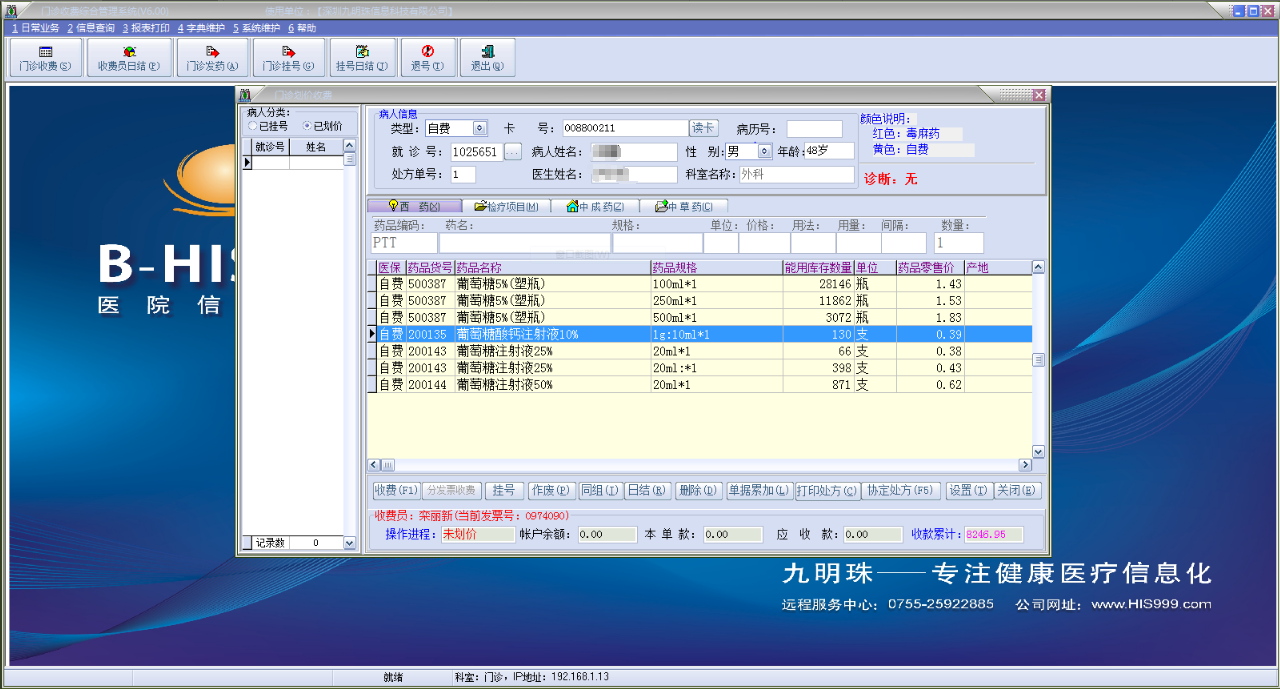Screen dimensions: 1280x689
Task: Click the 关闭(E) button
Action: point(1018,491)
